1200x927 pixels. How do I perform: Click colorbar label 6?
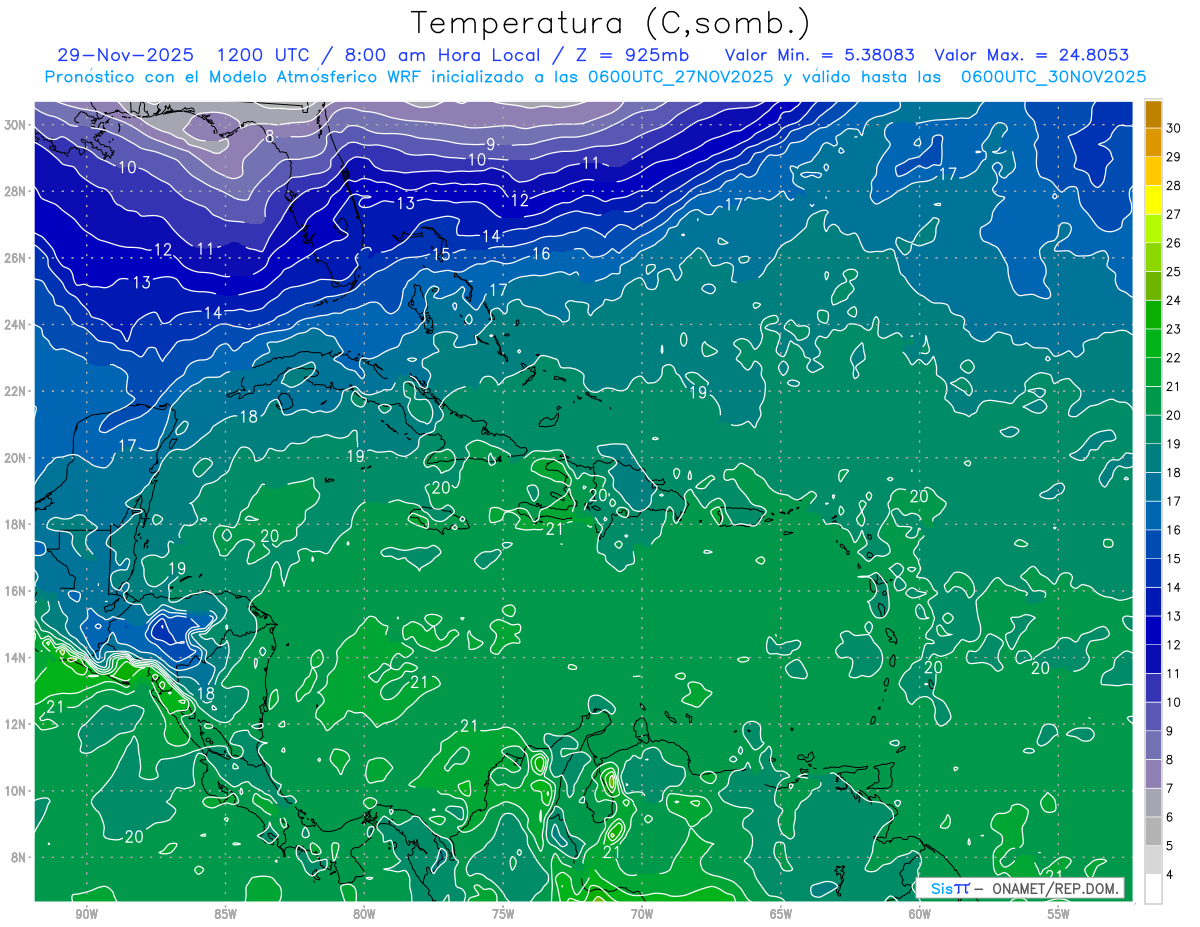point(1170,818)
